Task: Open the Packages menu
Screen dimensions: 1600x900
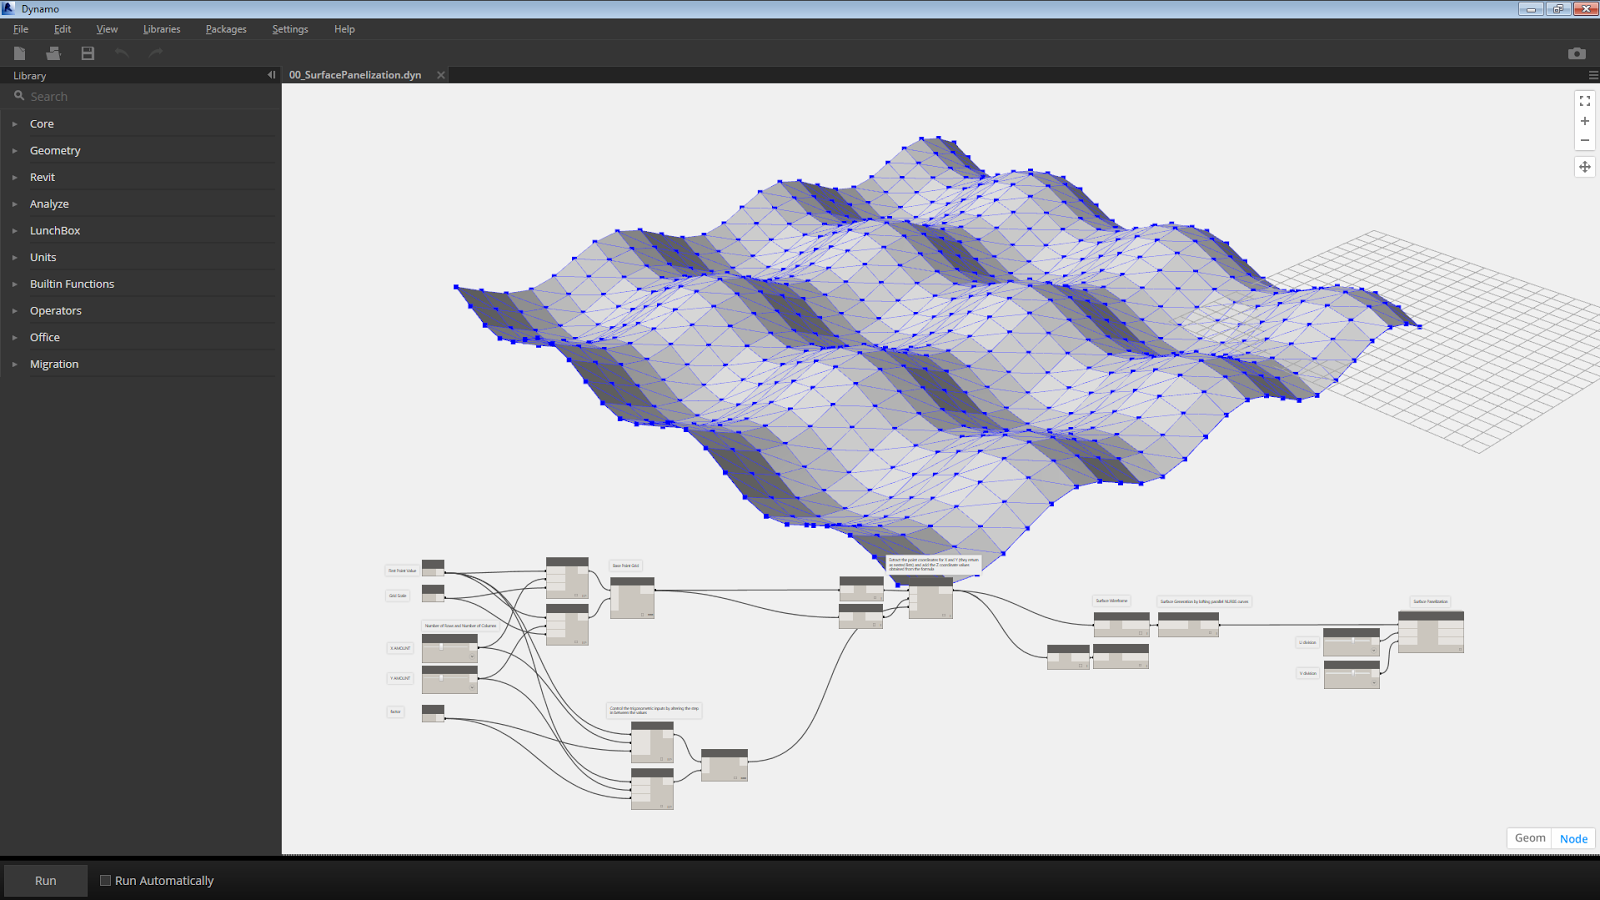Action: (226, 29)
